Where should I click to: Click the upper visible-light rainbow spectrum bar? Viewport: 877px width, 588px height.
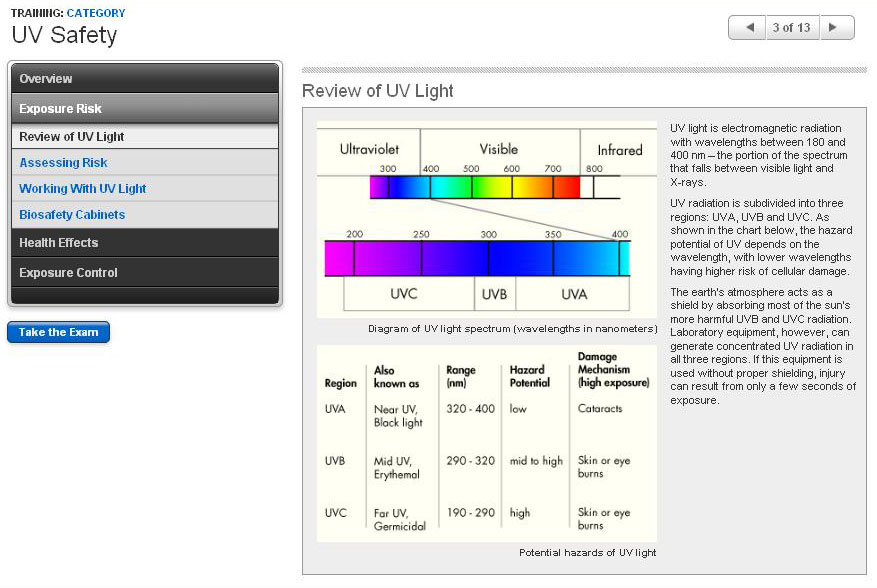pyautogui.click(x=475, y=187)
